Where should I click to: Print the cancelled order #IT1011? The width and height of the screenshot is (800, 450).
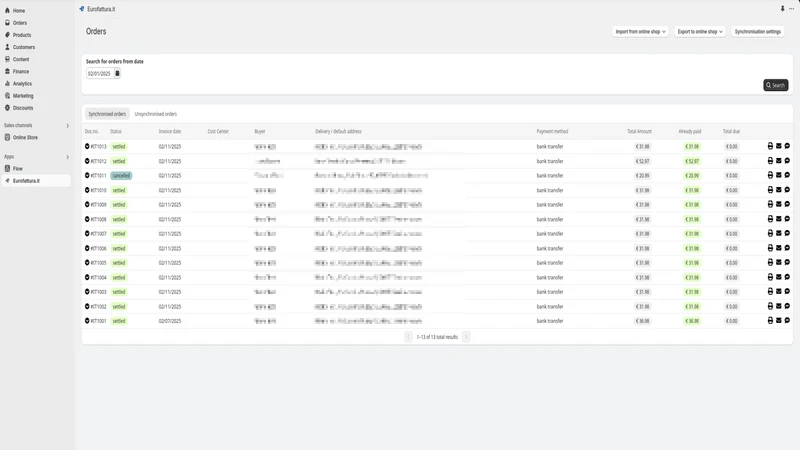point(770,175)
